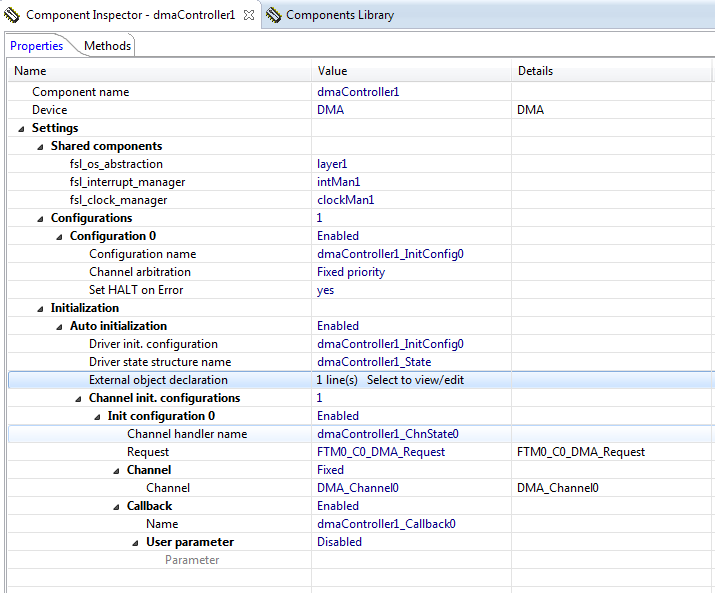
Task: Collapse the Auto initialization node
Action: click(x=61, y=326)
